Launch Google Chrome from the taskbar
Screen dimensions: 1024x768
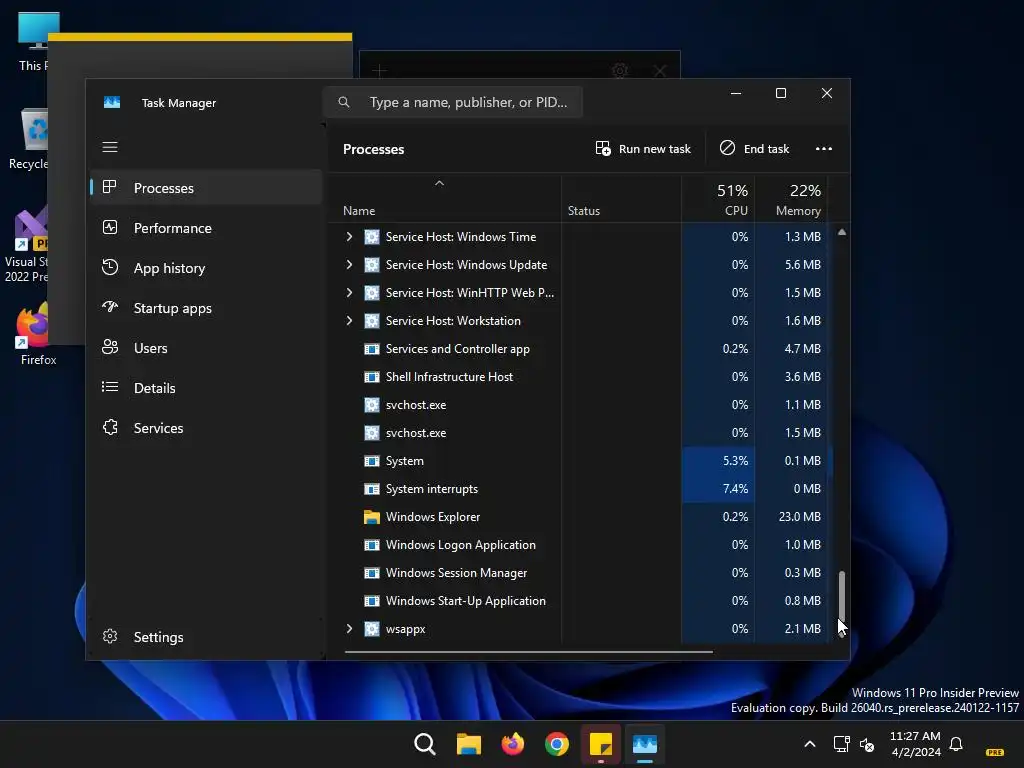click(556, 744)
